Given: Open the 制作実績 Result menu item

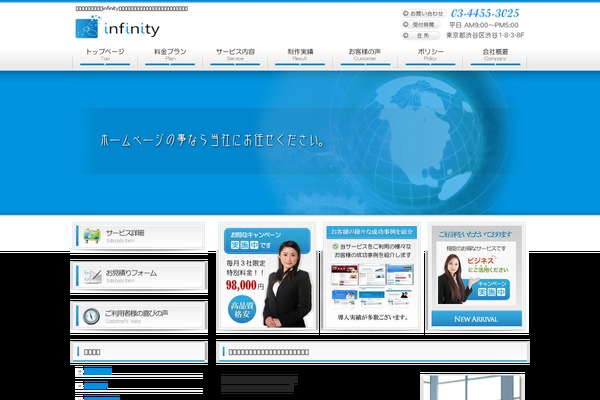Looking at the screenshot, I should tap(300, 57).
